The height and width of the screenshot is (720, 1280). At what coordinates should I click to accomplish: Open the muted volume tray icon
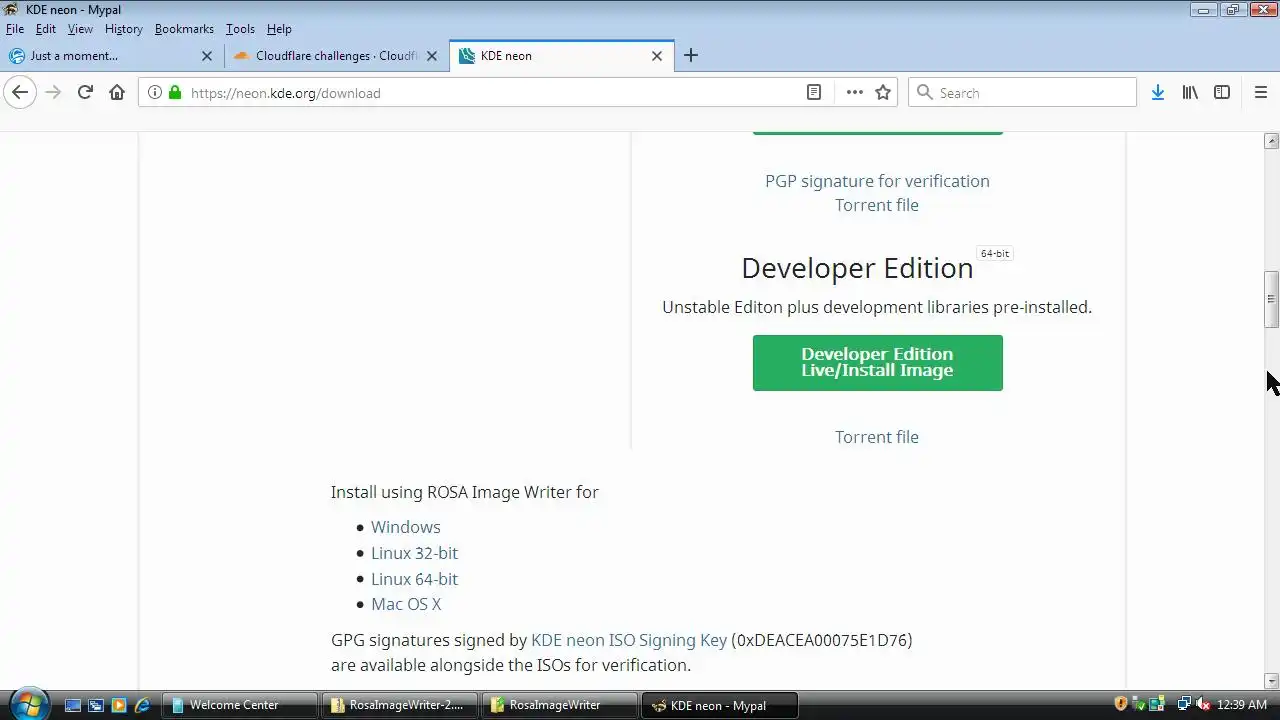coord(1202,705)
